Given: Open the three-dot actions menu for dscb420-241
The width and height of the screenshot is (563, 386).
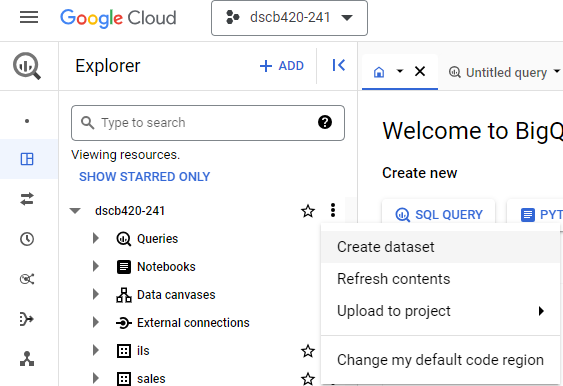Looking at the screenshot, I should click(x=333, y=210).
